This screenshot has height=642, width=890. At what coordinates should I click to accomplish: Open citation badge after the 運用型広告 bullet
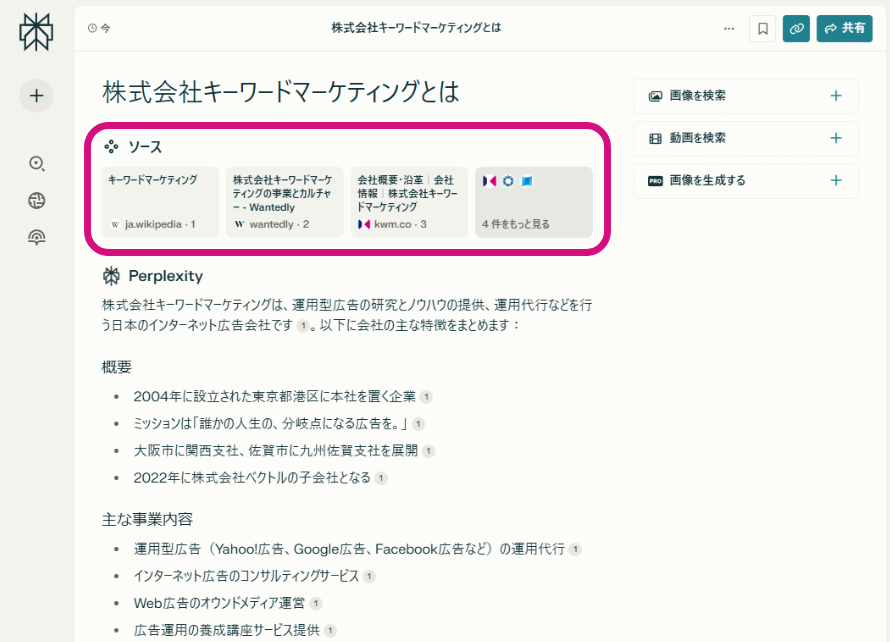(x=576, y=549)
